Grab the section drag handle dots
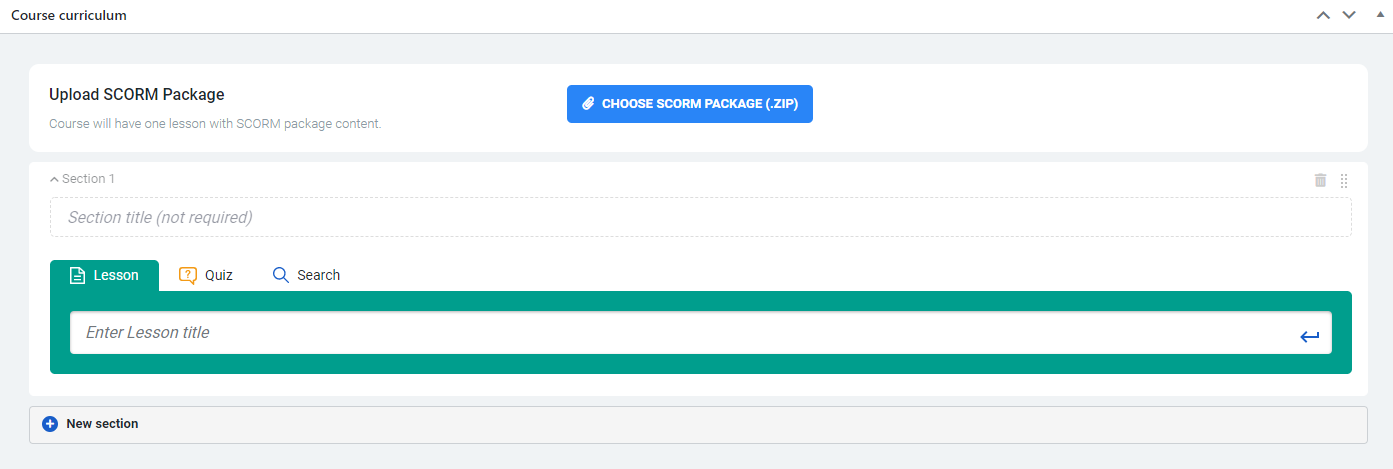The width and height of the screenshot is (1393, 469). [x=1344, y=181]
